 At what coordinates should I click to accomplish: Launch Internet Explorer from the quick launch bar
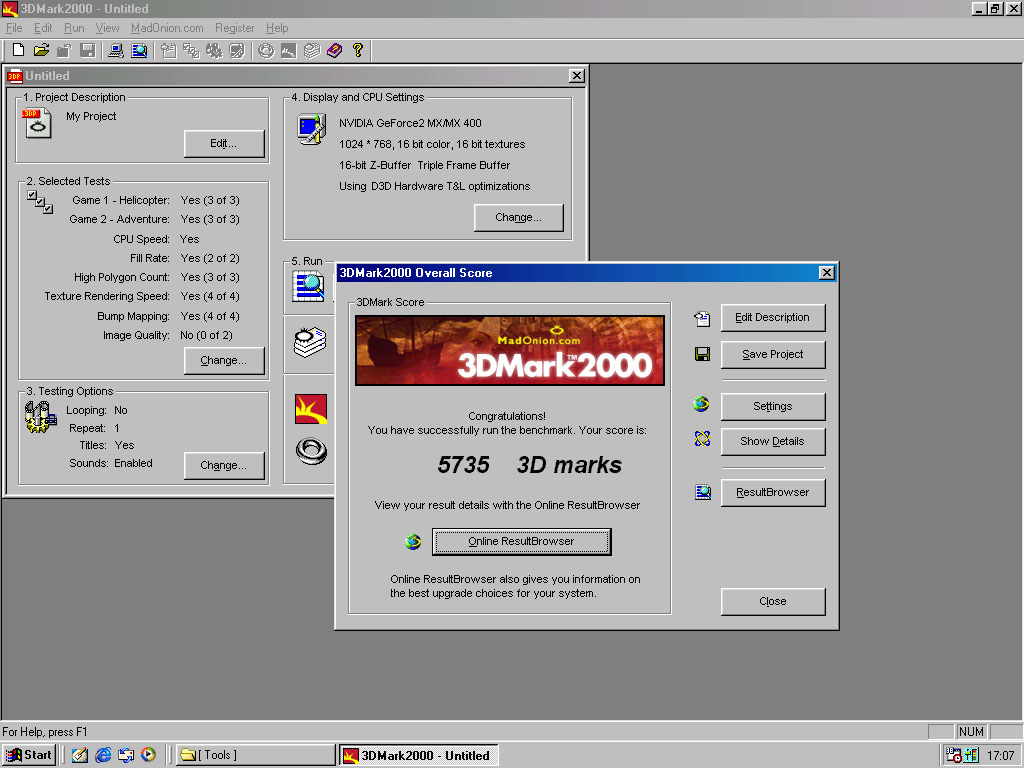(103, 755)
